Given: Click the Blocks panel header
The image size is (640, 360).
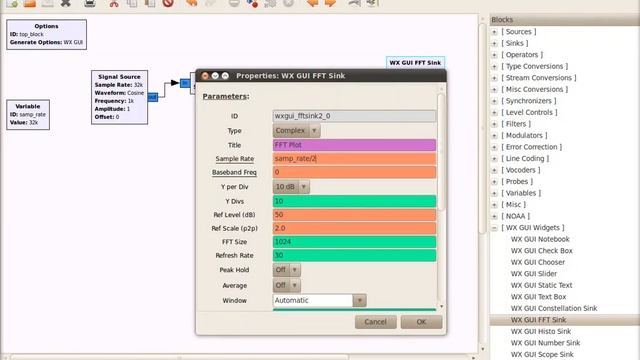Looking at the screenshot, I should pyautogui.click(x=564, y=20).
